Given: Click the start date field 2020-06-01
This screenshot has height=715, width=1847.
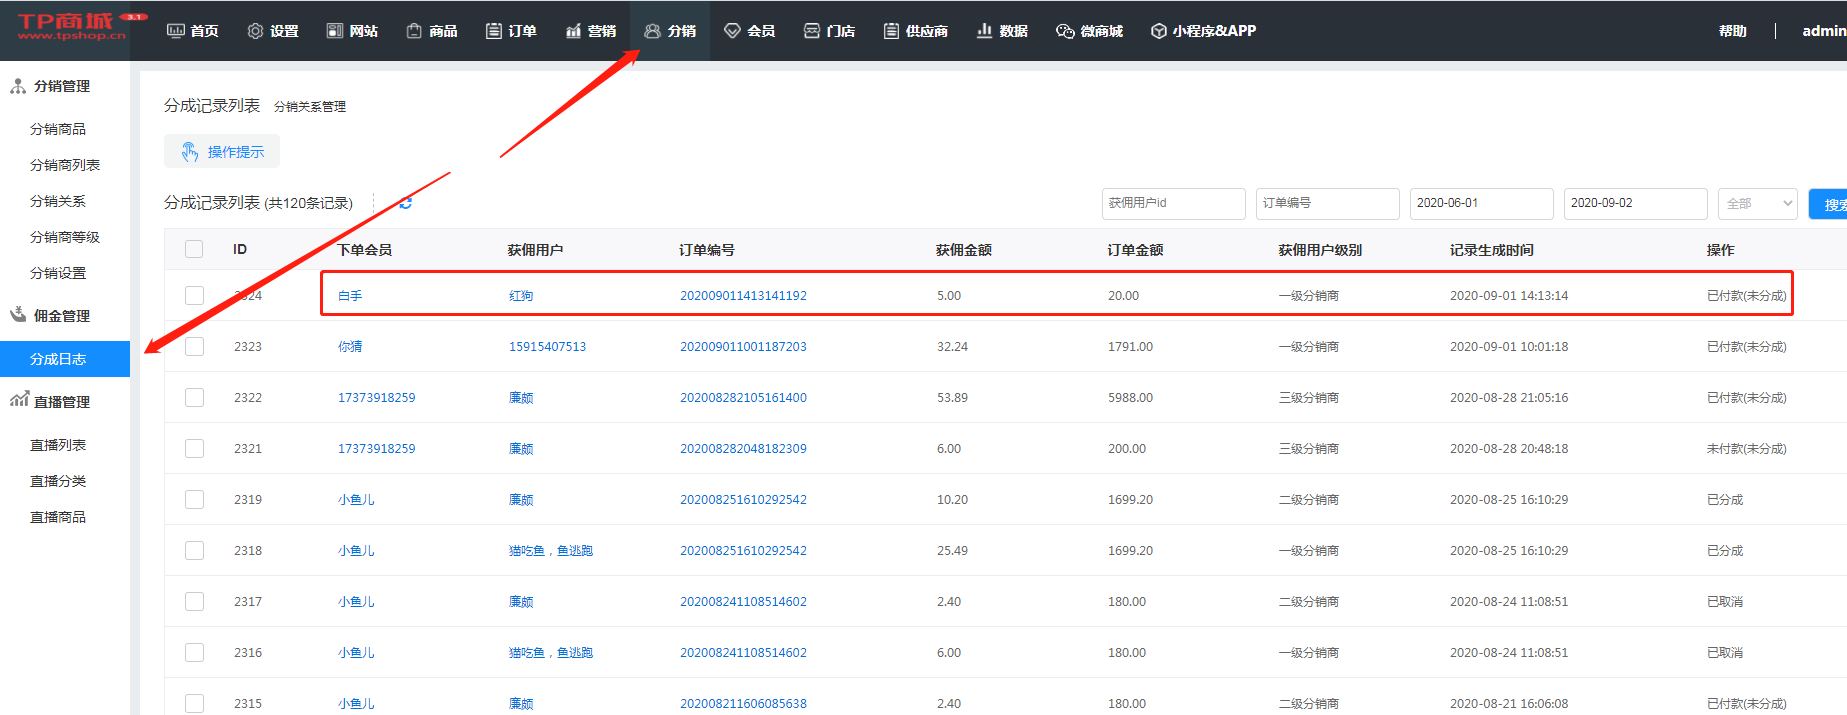Looking at the screenshot, I should [1482, 203].
